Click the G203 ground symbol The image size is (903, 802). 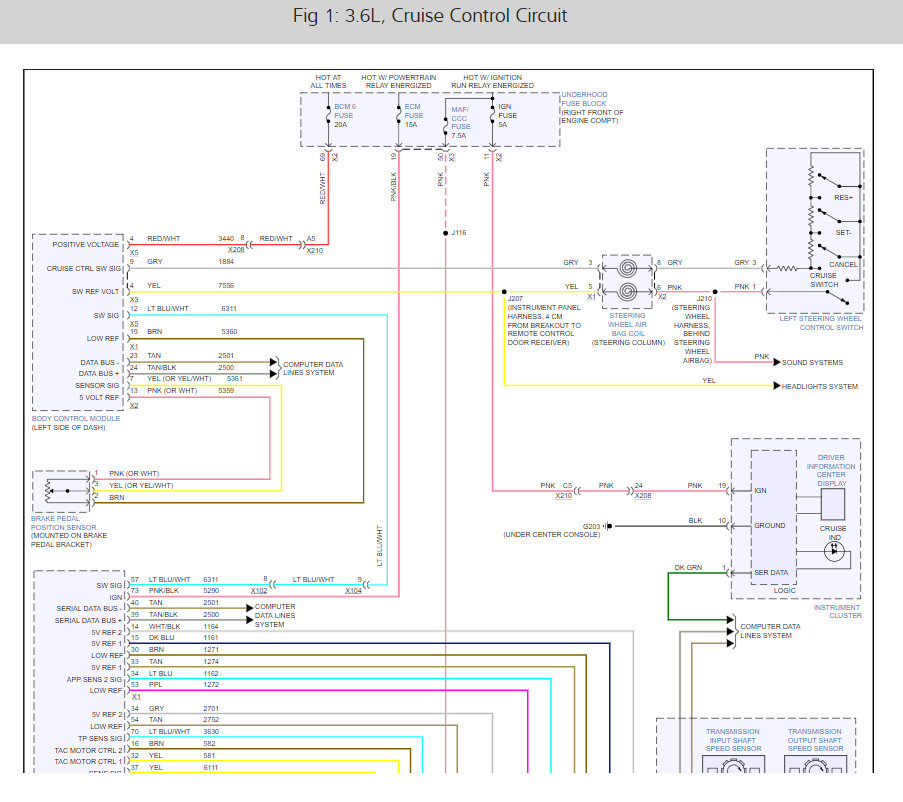[606, 526]
